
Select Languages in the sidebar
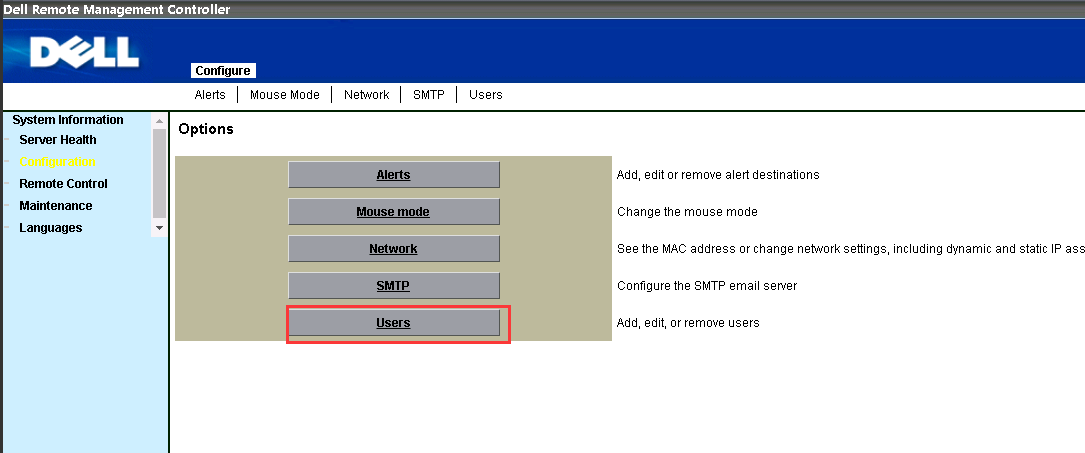[51, 228]
